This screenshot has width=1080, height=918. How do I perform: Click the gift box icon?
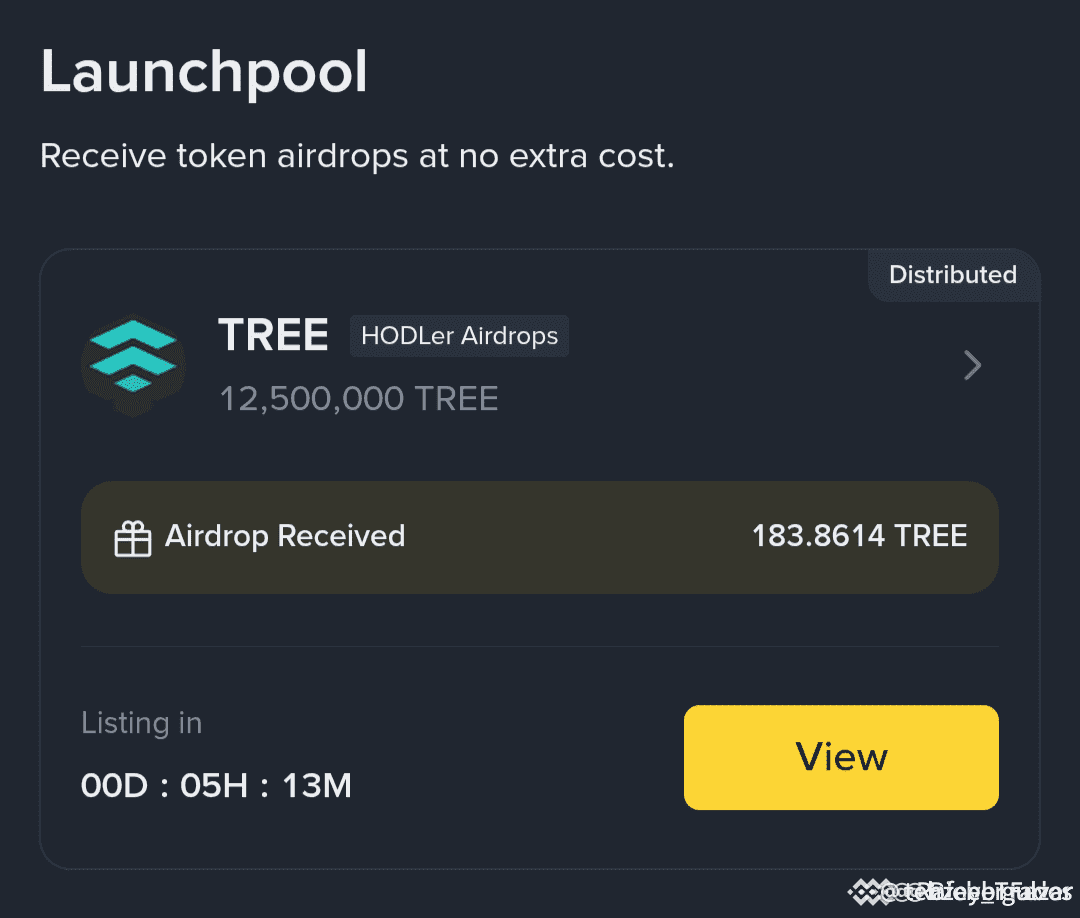click(x=133, y=538)
